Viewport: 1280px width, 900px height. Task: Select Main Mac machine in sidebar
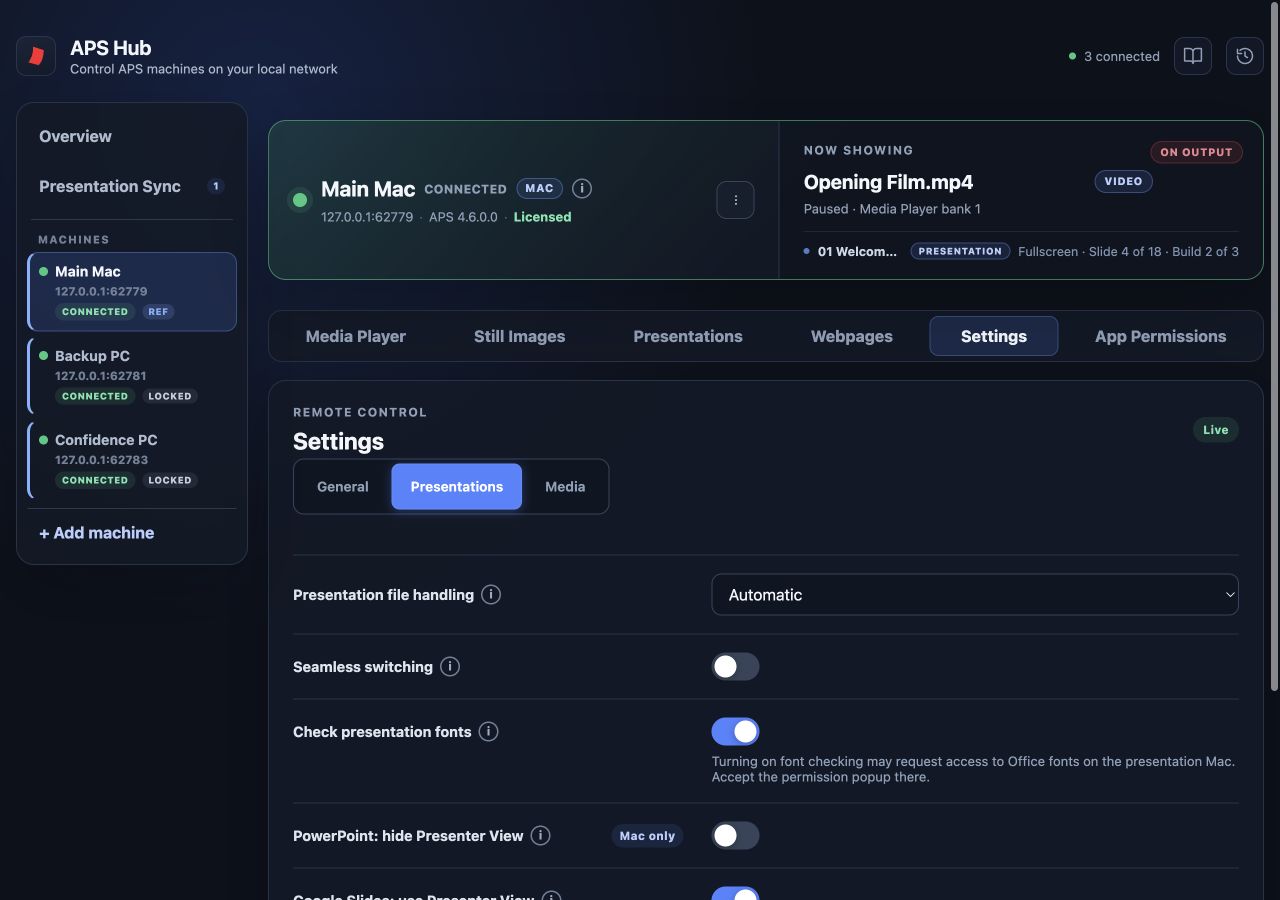pyautogui.click(x=132, y=291)
